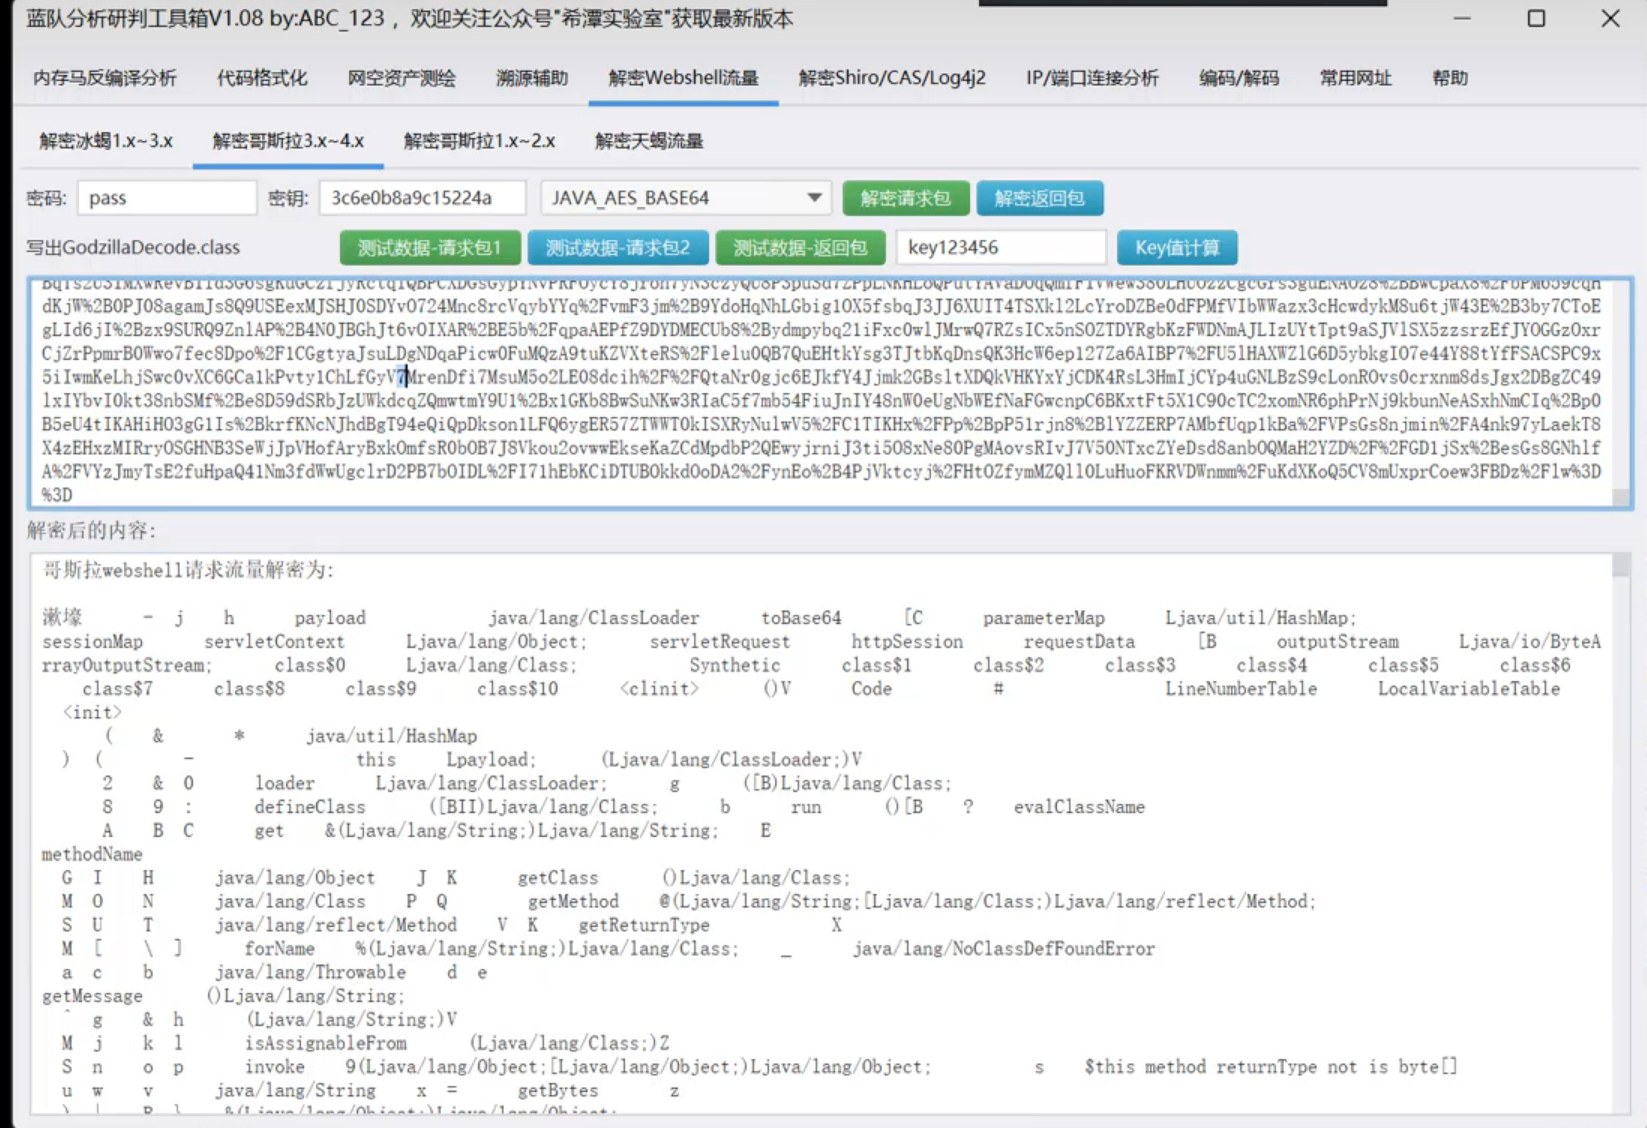1647x1128 pixels.
Task: Focus the 密码 input field
Action: [166, 198]
